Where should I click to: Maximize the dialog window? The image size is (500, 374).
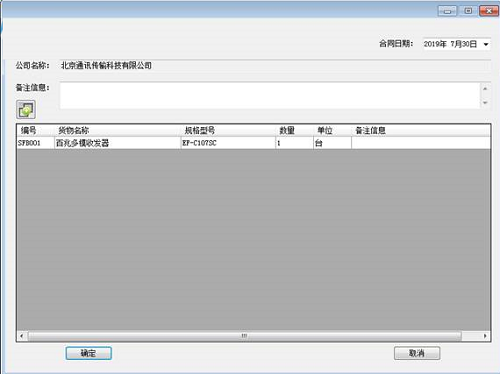tap(468, 11)
